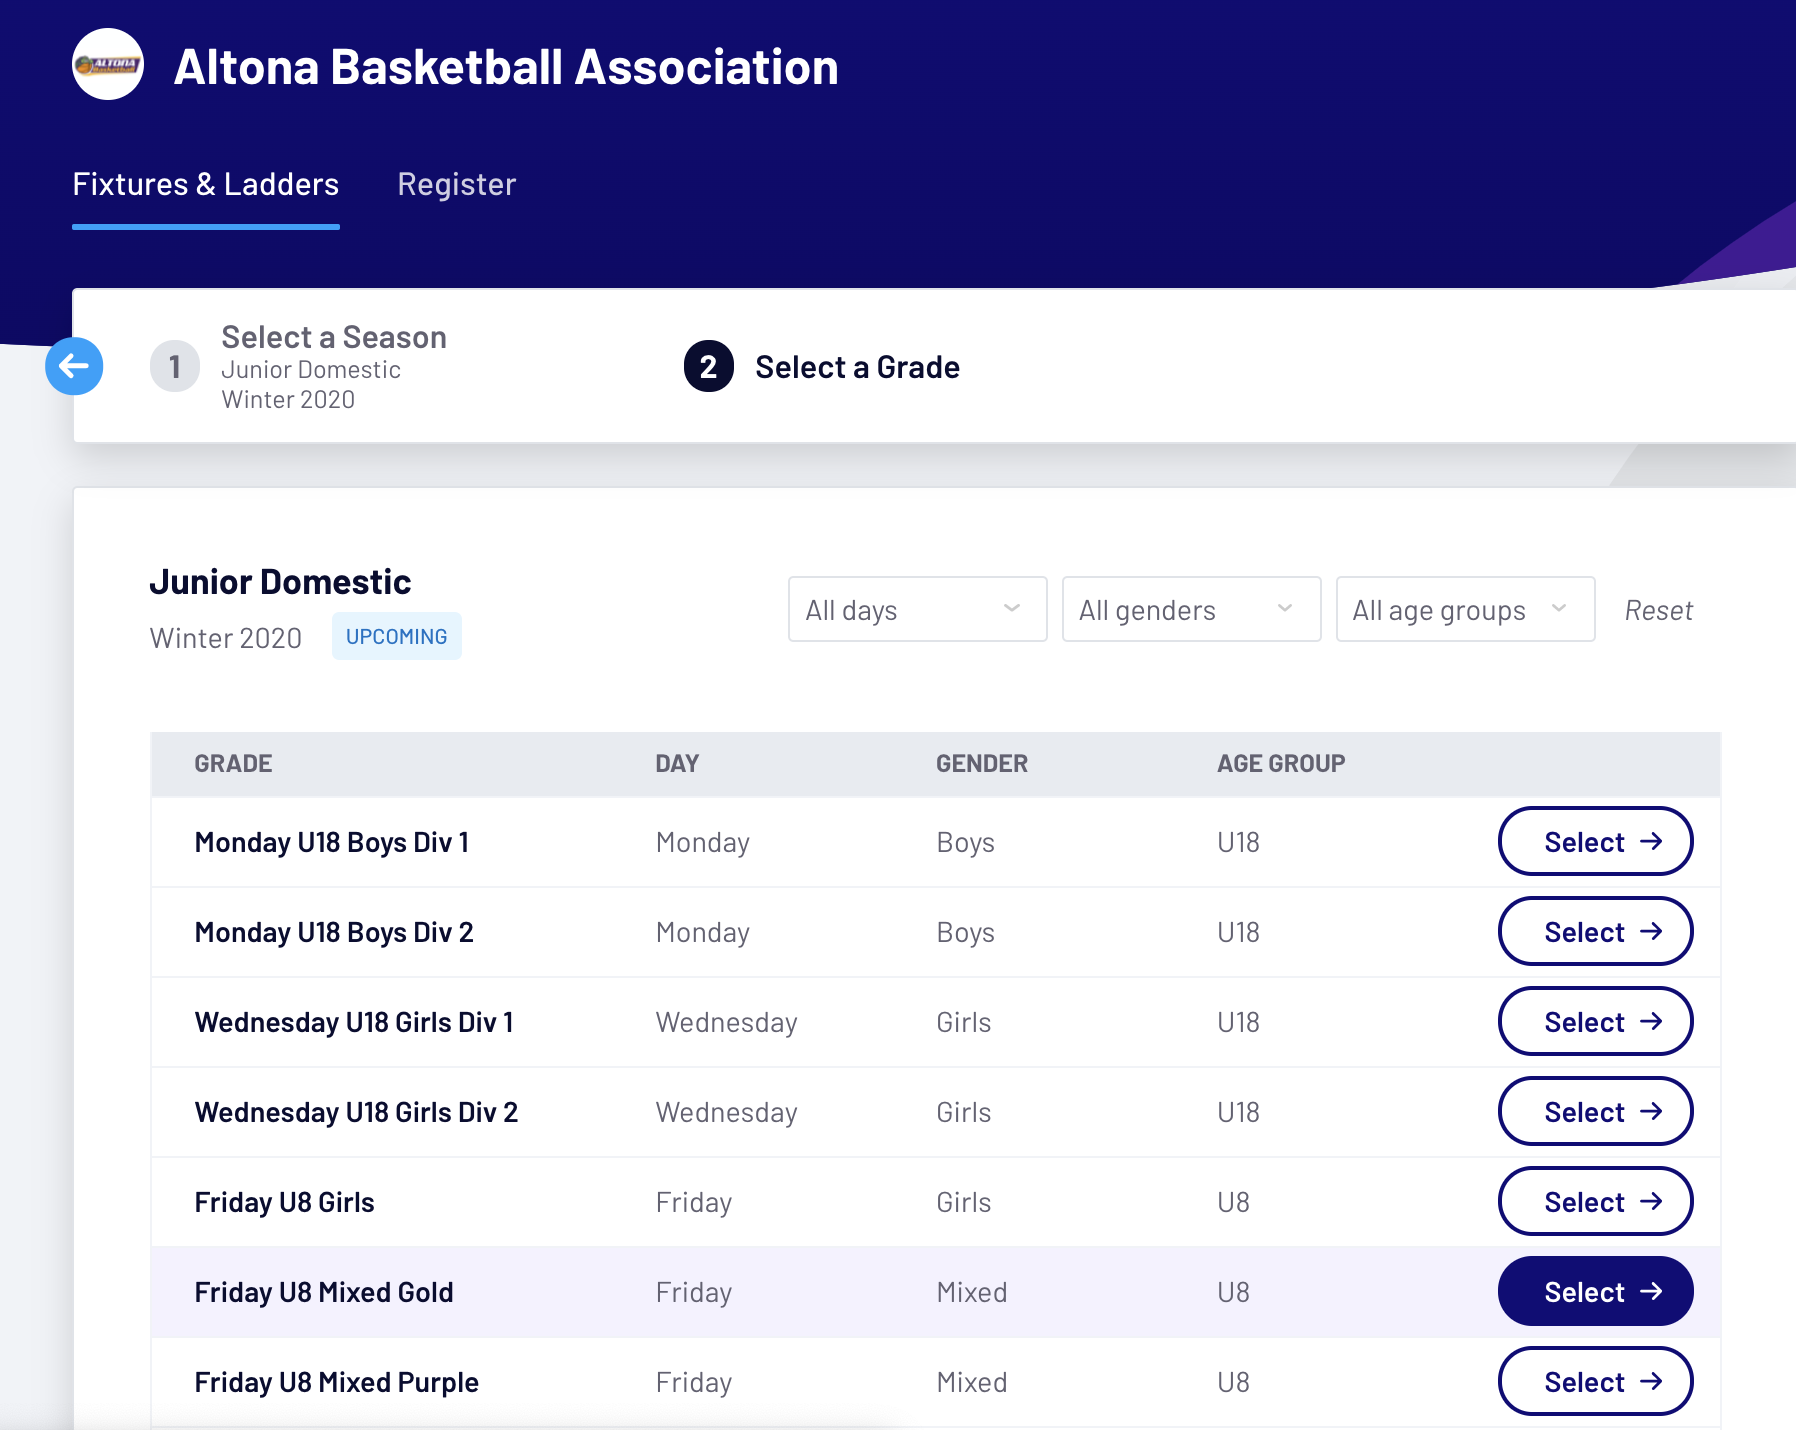Screen dimensions: 1796x1430
Task: Reset the grade filters
Action: [1657, 610]
